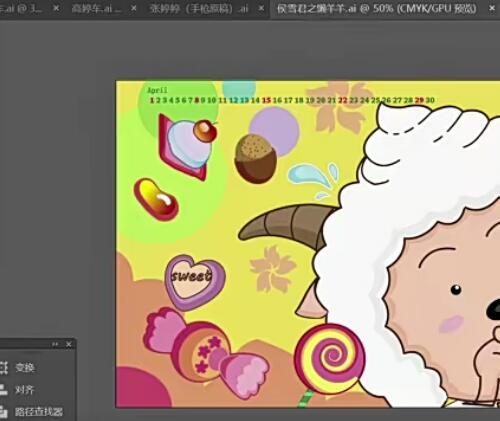The width and height of the screenshot is (500, 421).
Task: Select the sheep's black eye
Action: (456, 289)
